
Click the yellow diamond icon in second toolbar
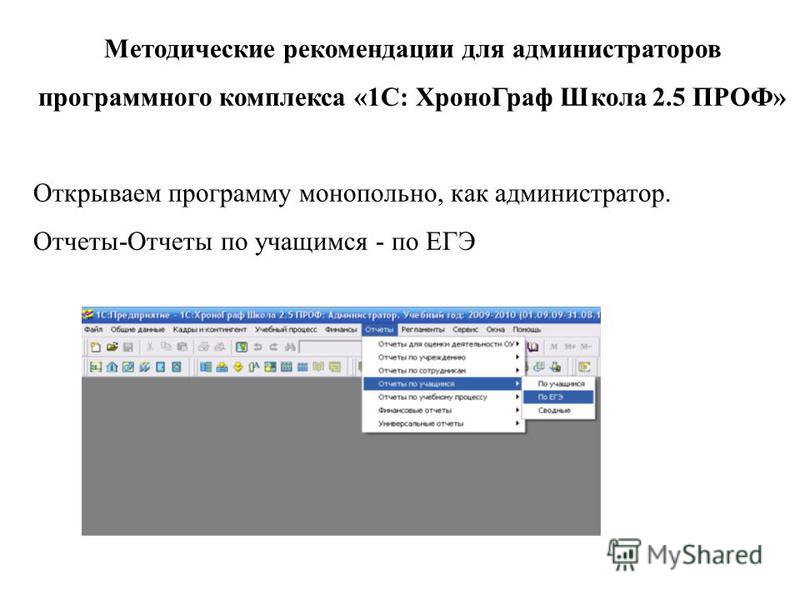pos(238,366)
